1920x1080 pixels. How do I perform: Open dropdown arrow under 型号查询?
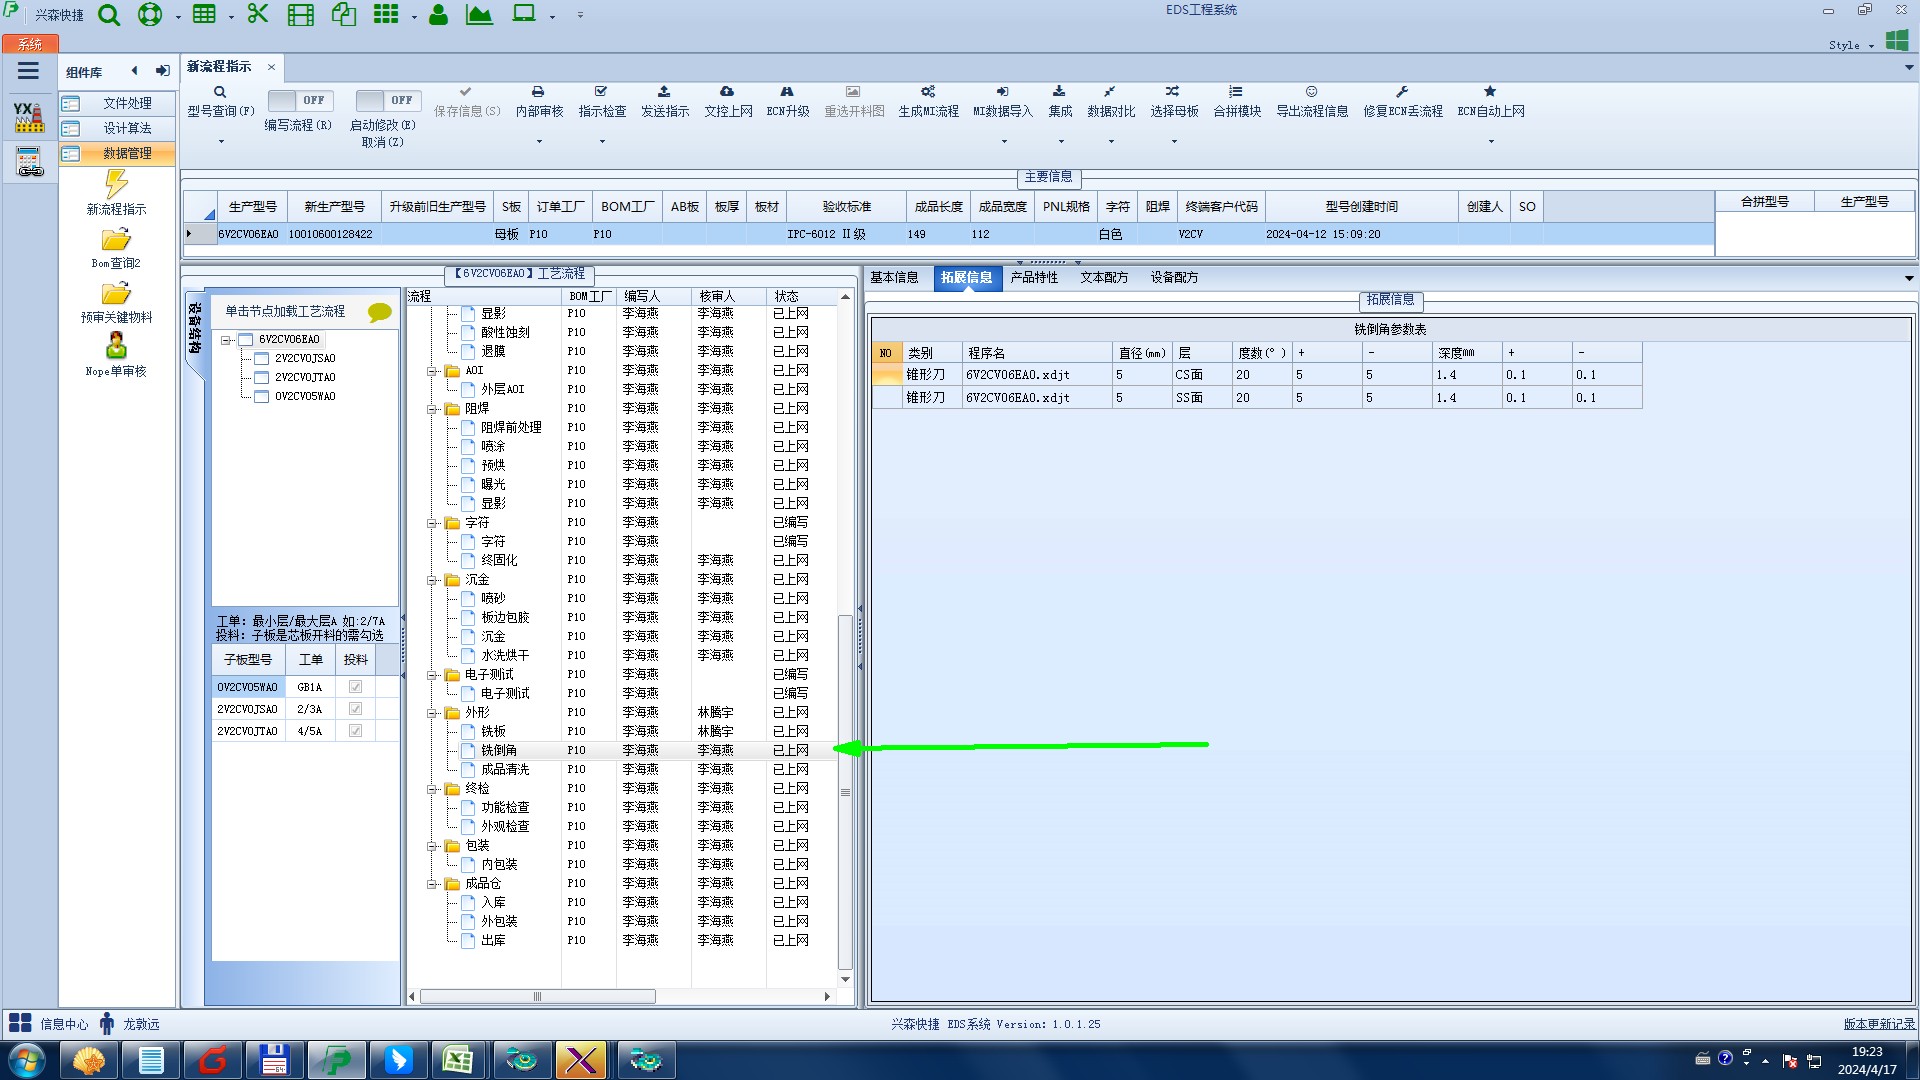tap(221, 141)
